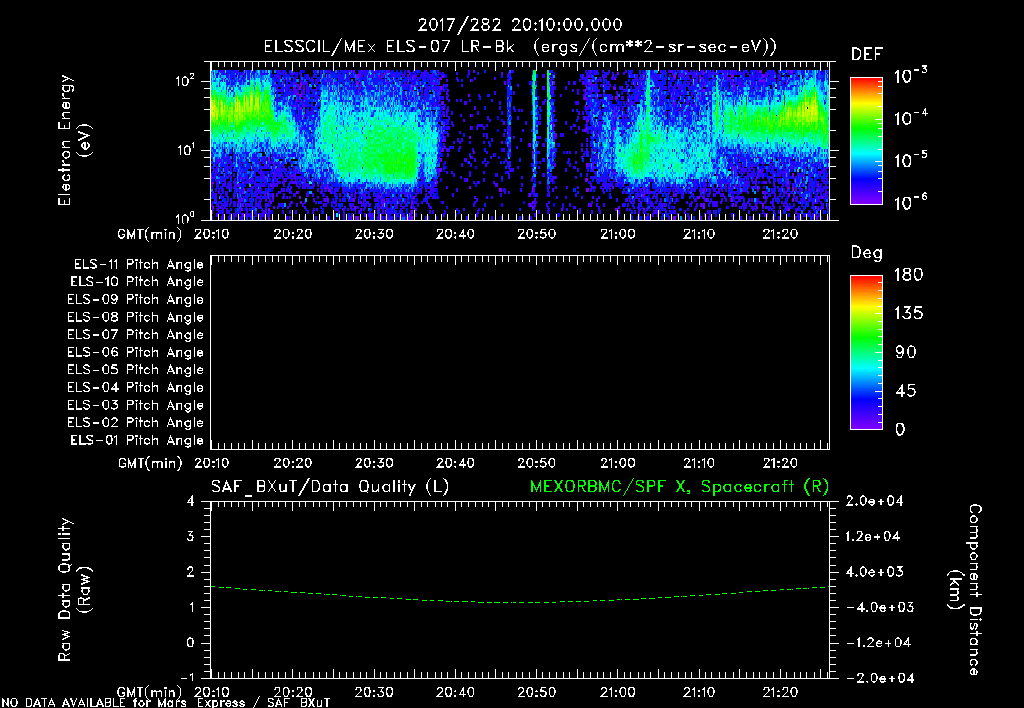Click the 10^-5 value on DEF scale

click(910, 159)
